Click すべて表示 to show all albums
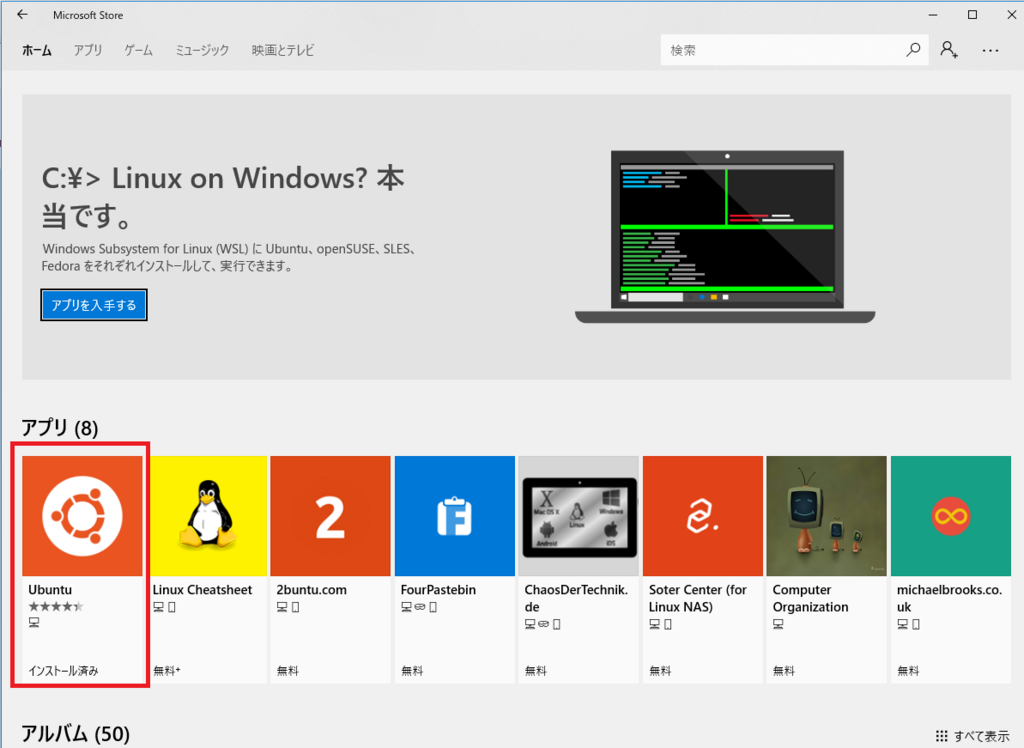 972,736
